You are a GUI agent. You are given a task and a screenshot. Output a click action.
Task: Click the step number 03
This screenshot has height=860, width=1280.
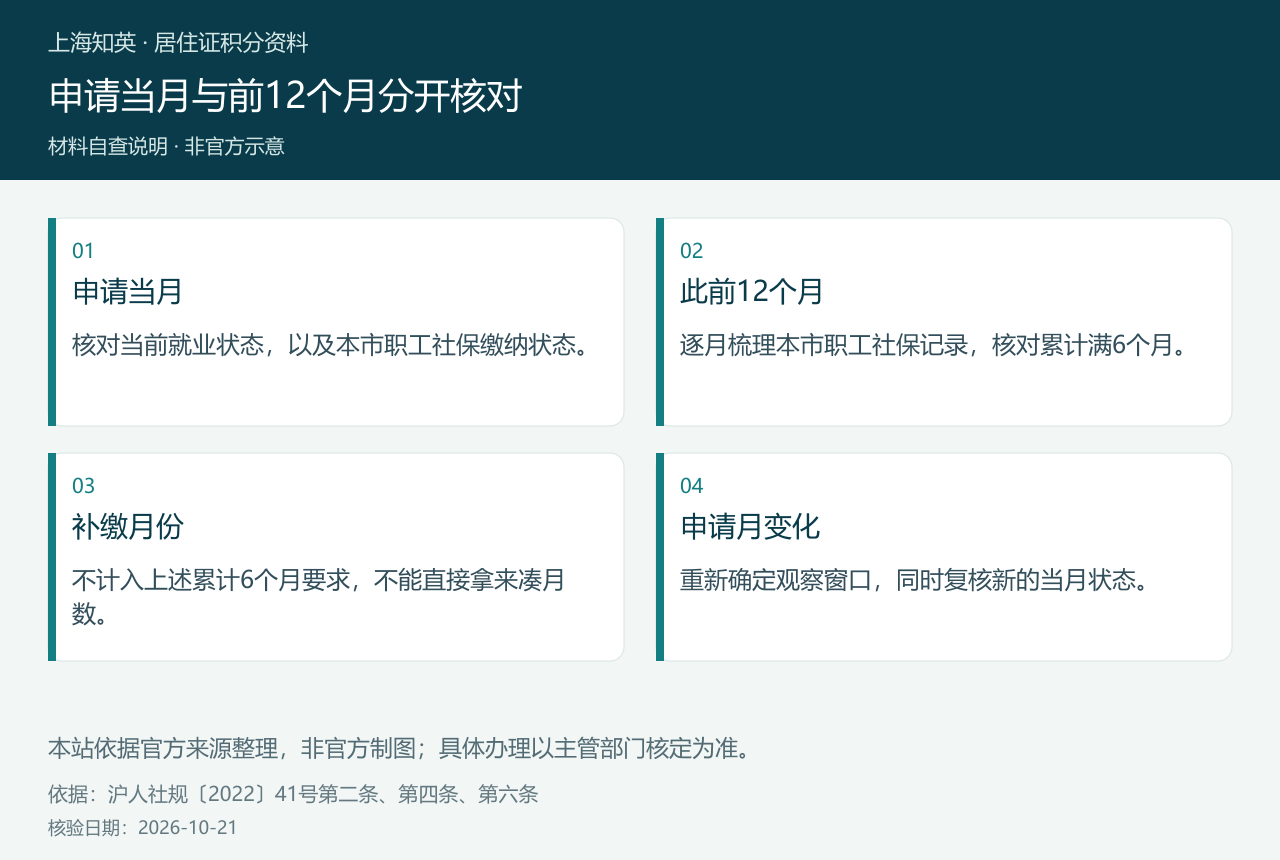pos(83,486)
